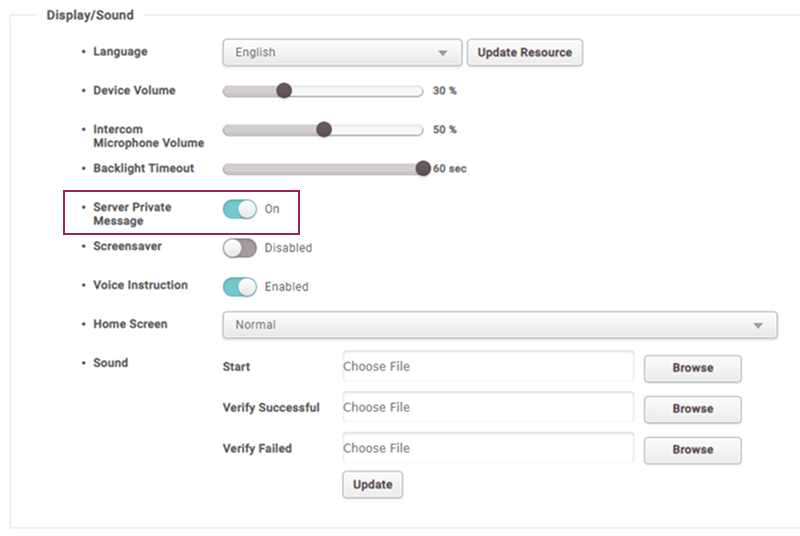Turn off Server Private Message toggle
The image size is (800, 536).
tap(240, 209)
